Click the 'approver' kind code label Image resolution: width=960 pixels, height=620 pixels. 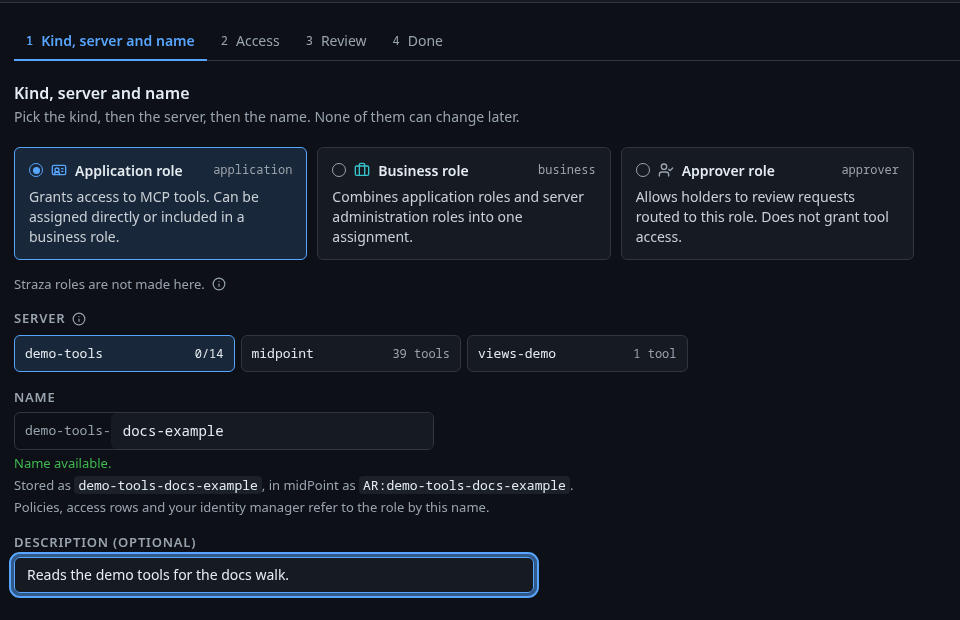point(870,170)
